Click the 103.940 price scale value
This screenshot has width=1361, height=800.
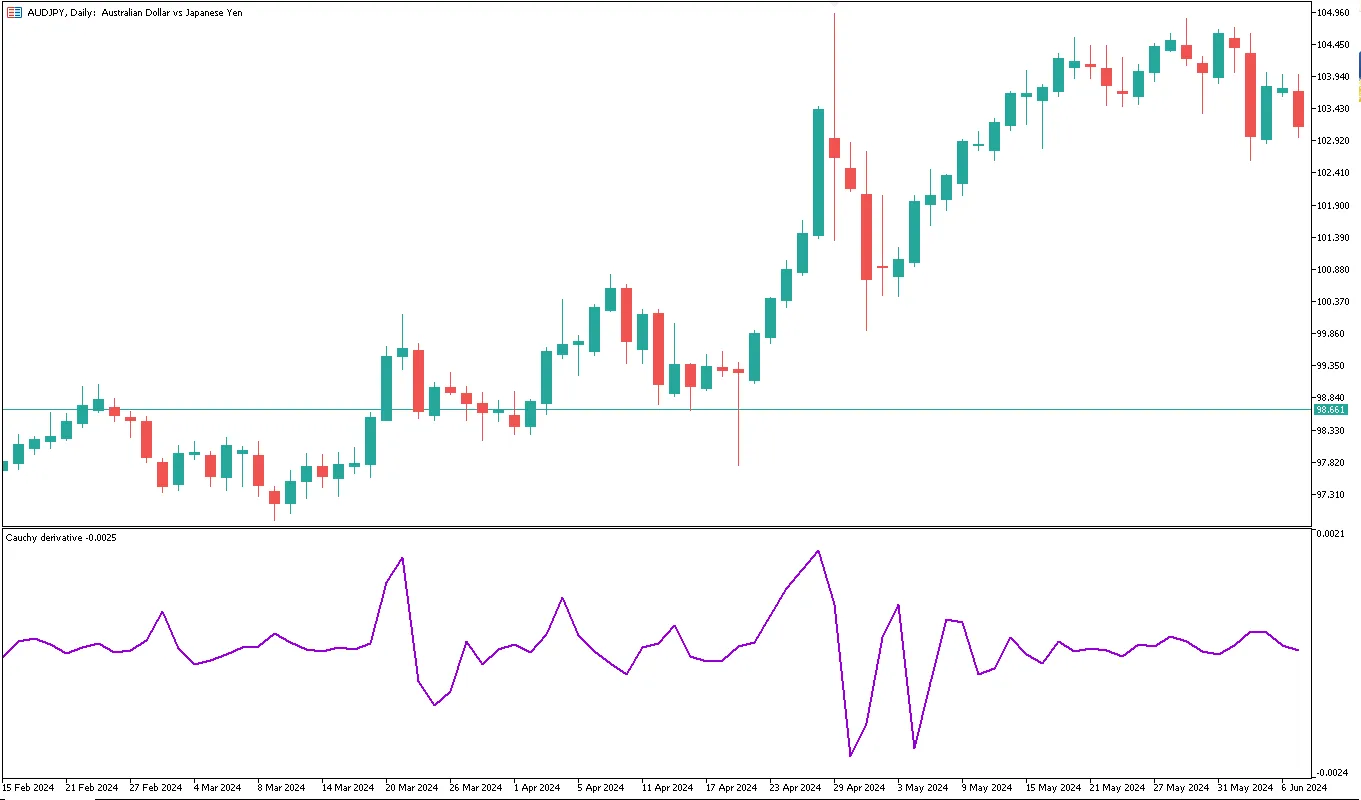click(x=1334, y=77)
